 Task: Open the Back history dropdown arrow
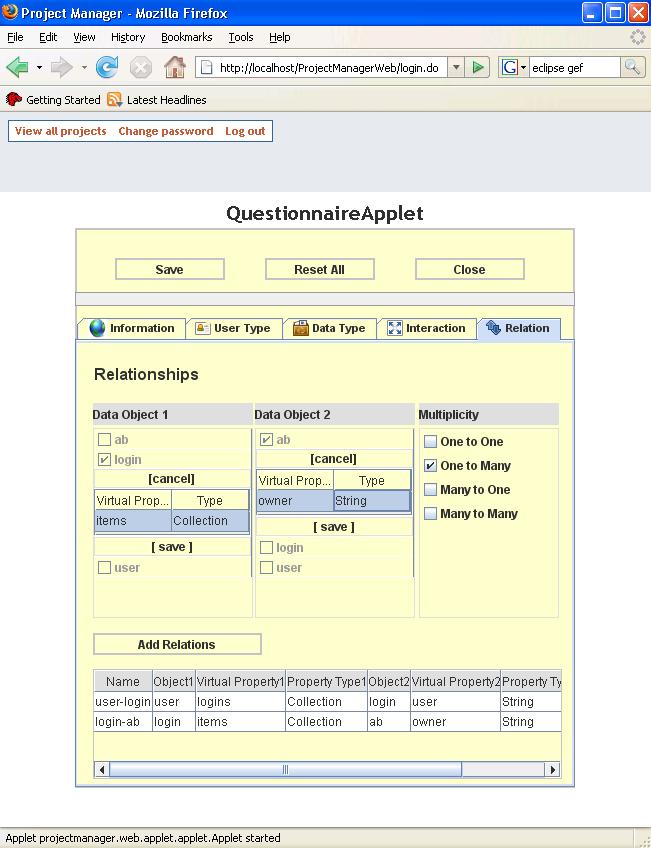(39, 68)
